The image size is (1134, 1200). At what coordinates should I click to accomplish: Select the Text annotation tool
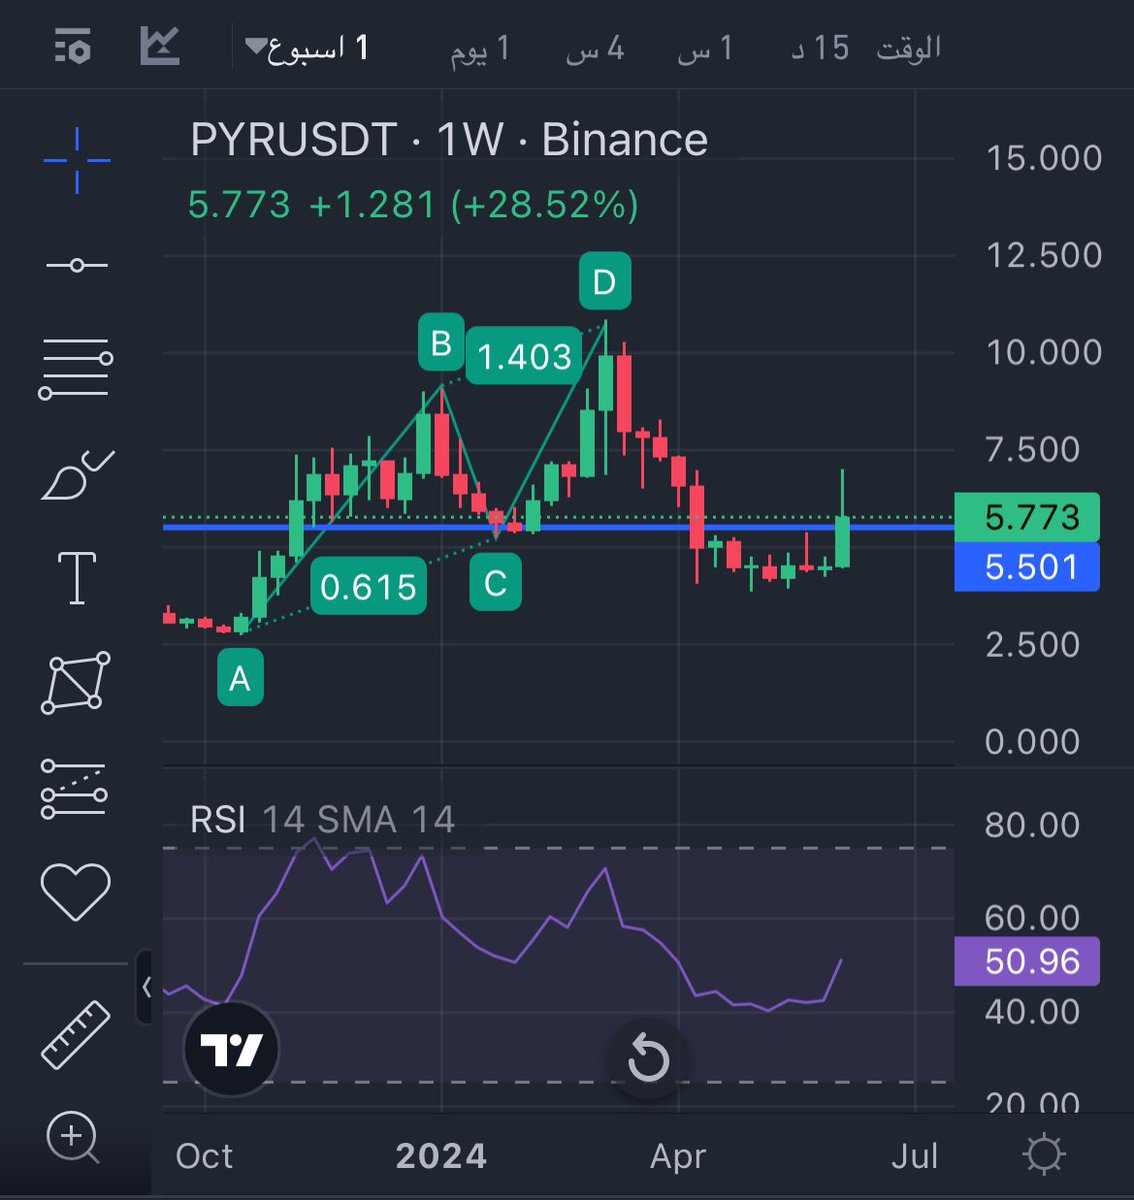click(77, 578)
